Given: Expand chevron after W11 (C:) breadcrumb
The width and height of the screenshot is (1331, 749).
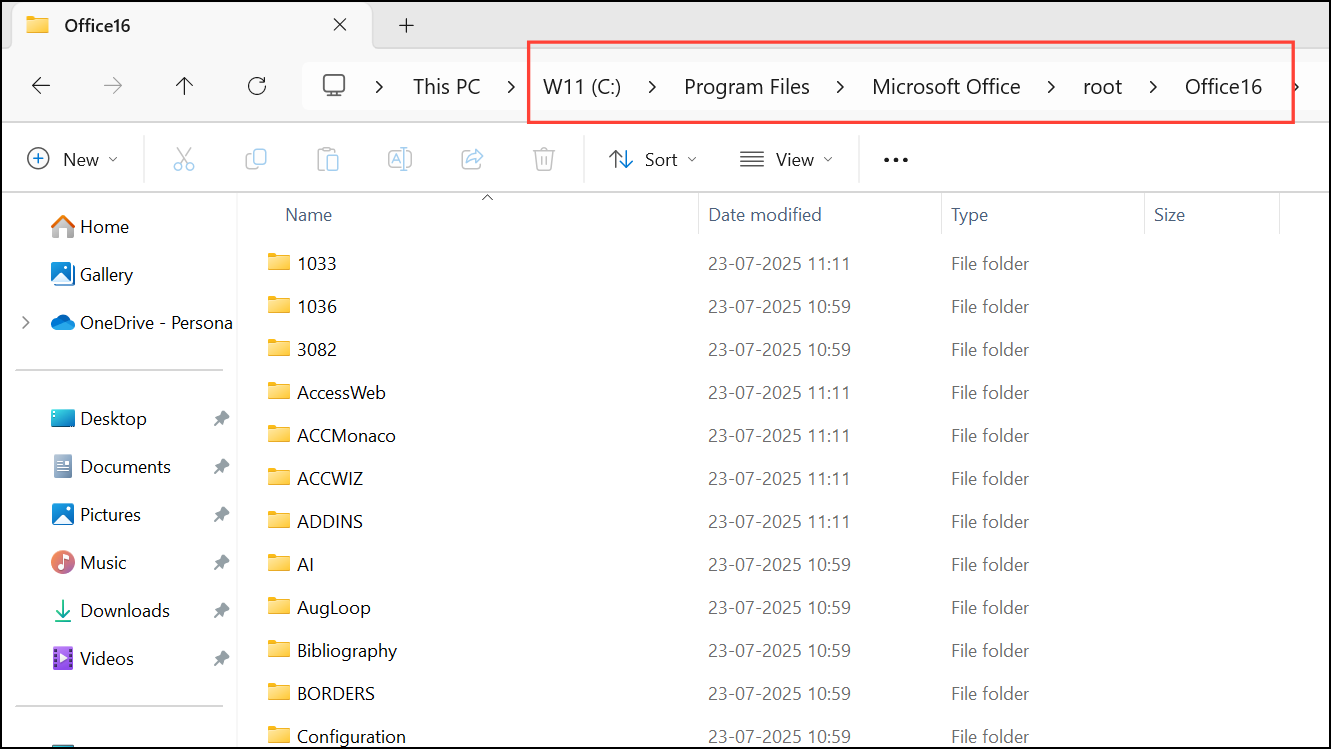Looking at the screenshot, I should [x=653, y=87].
